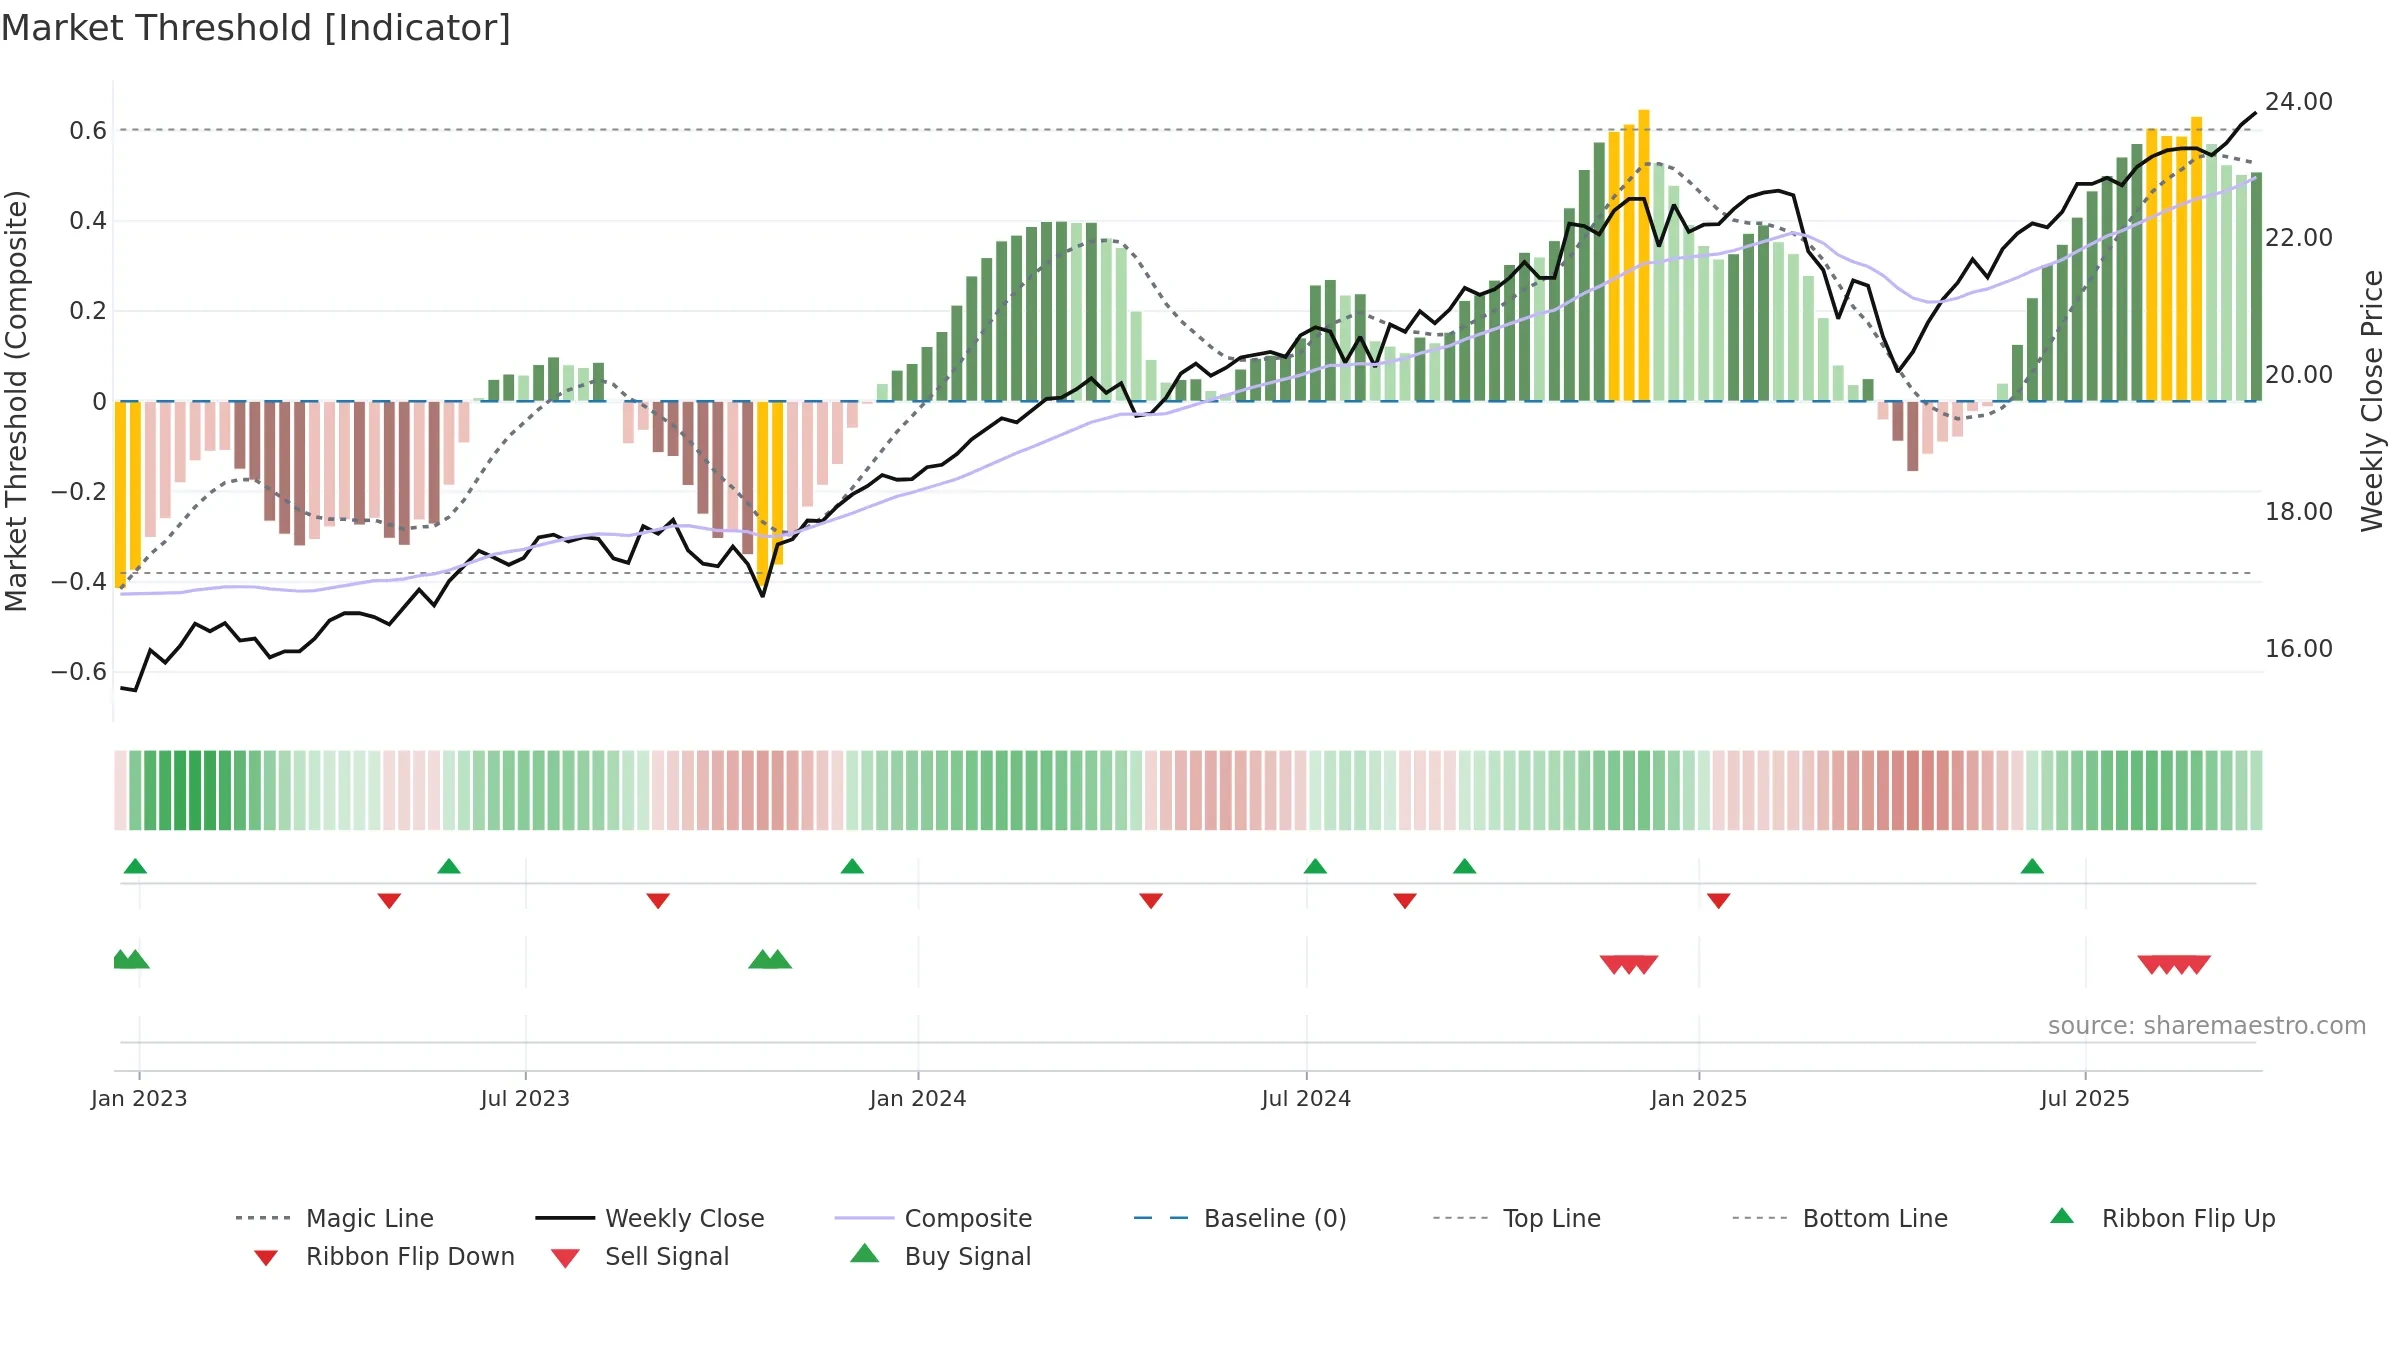Click the 16.00 price axis label
The width and height of the screenshot is (2400, 1350).
click(2299, 649)
